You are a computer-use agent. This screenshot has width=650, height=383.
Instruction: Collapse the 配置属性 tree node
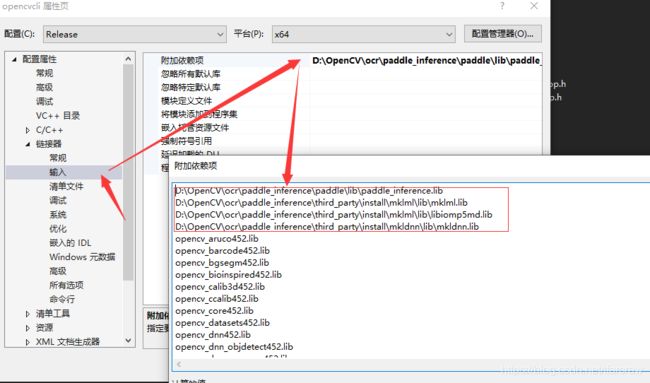click(14, 59)
